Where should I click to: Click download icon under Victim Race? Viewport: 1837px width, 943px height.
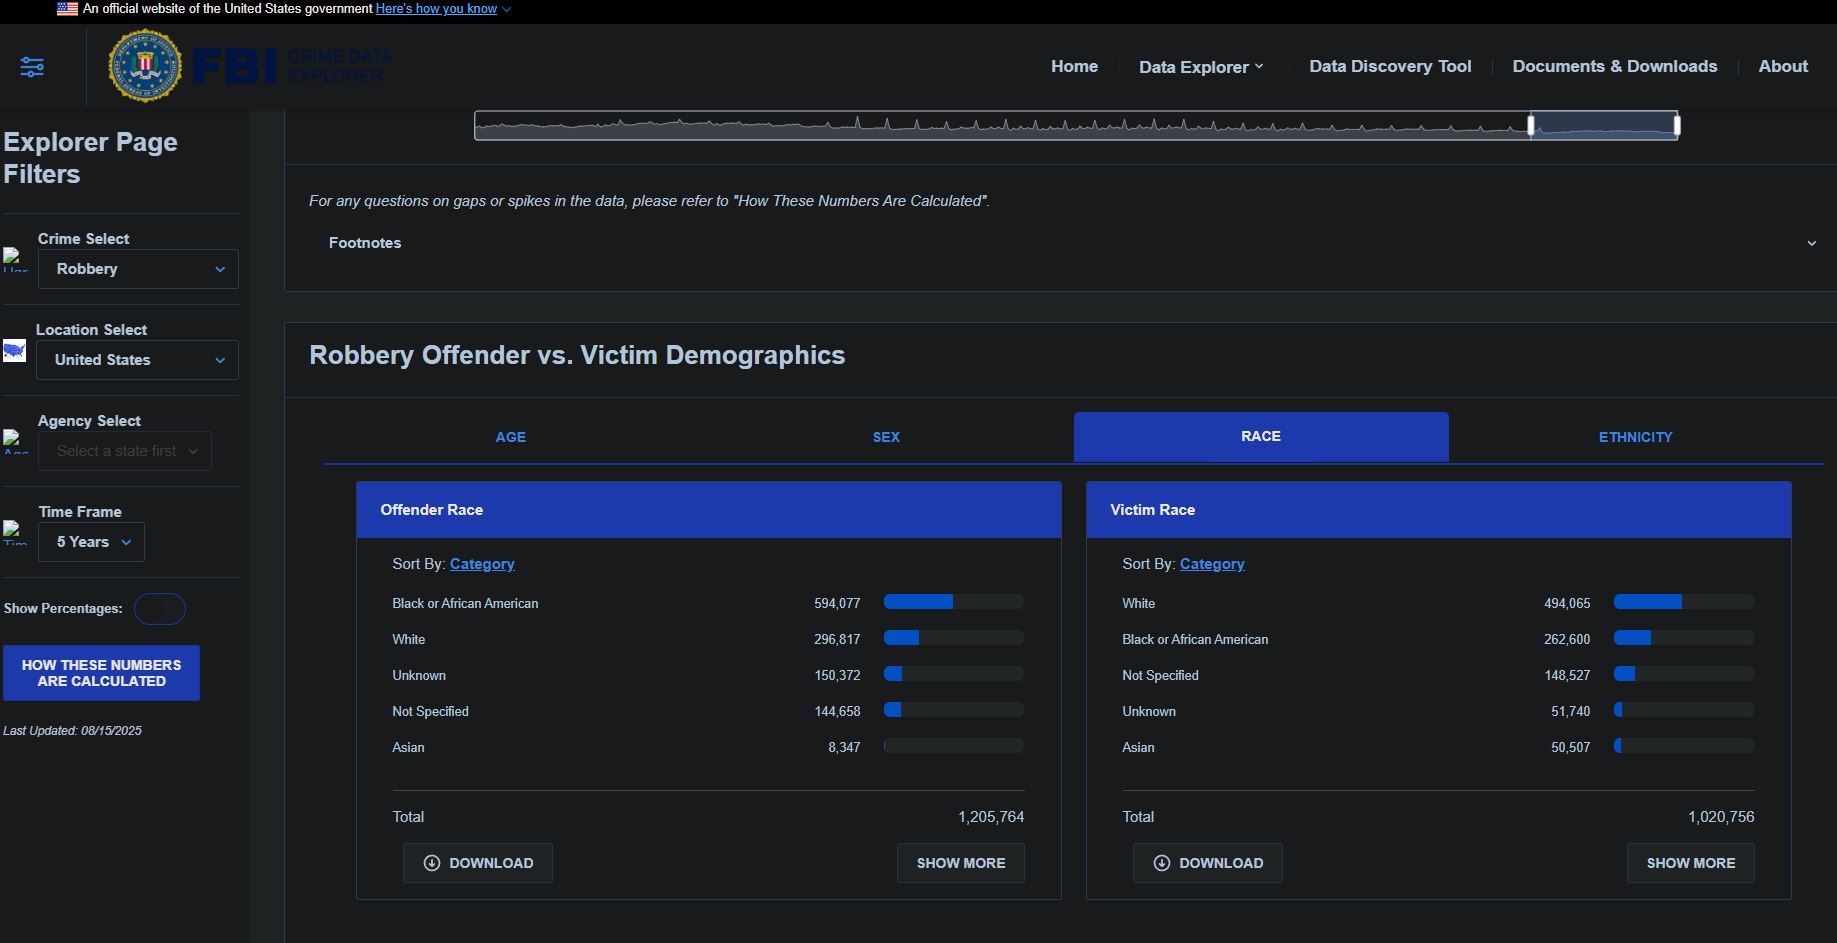click(1162, 863)
